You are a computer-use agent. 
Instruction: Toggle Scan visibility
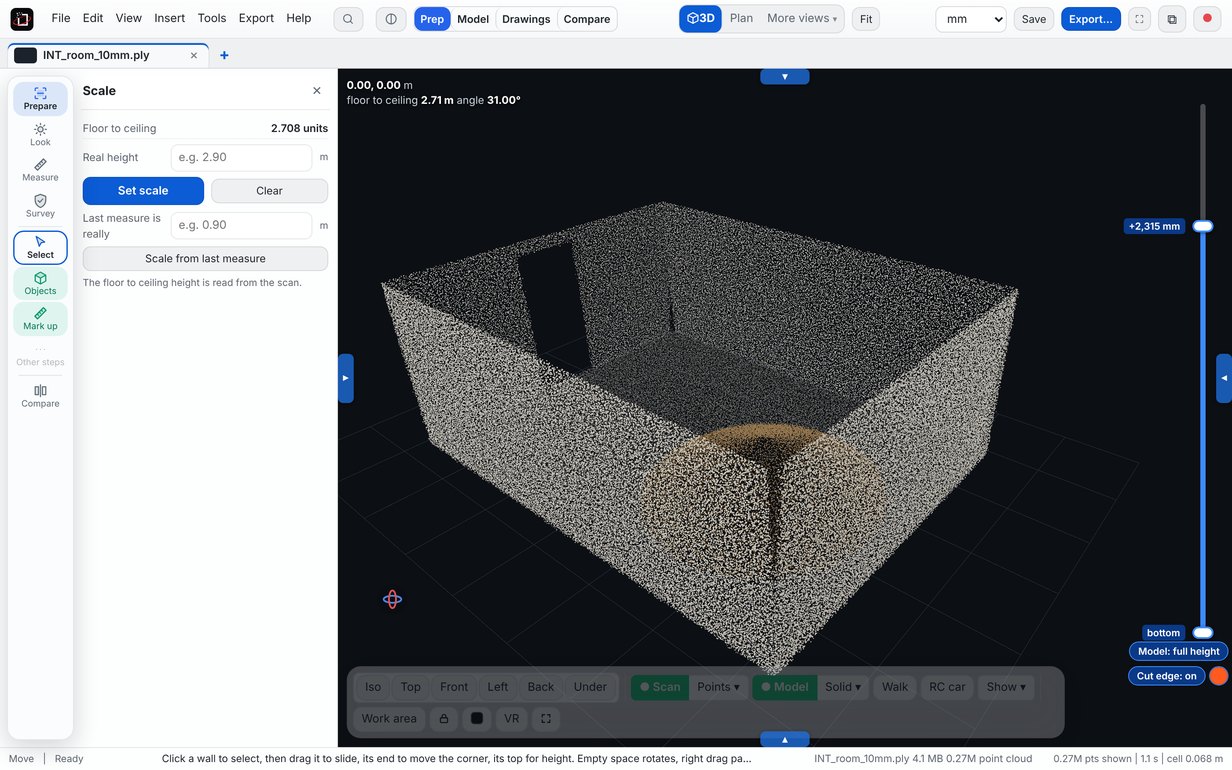click(x=660, y=687)
